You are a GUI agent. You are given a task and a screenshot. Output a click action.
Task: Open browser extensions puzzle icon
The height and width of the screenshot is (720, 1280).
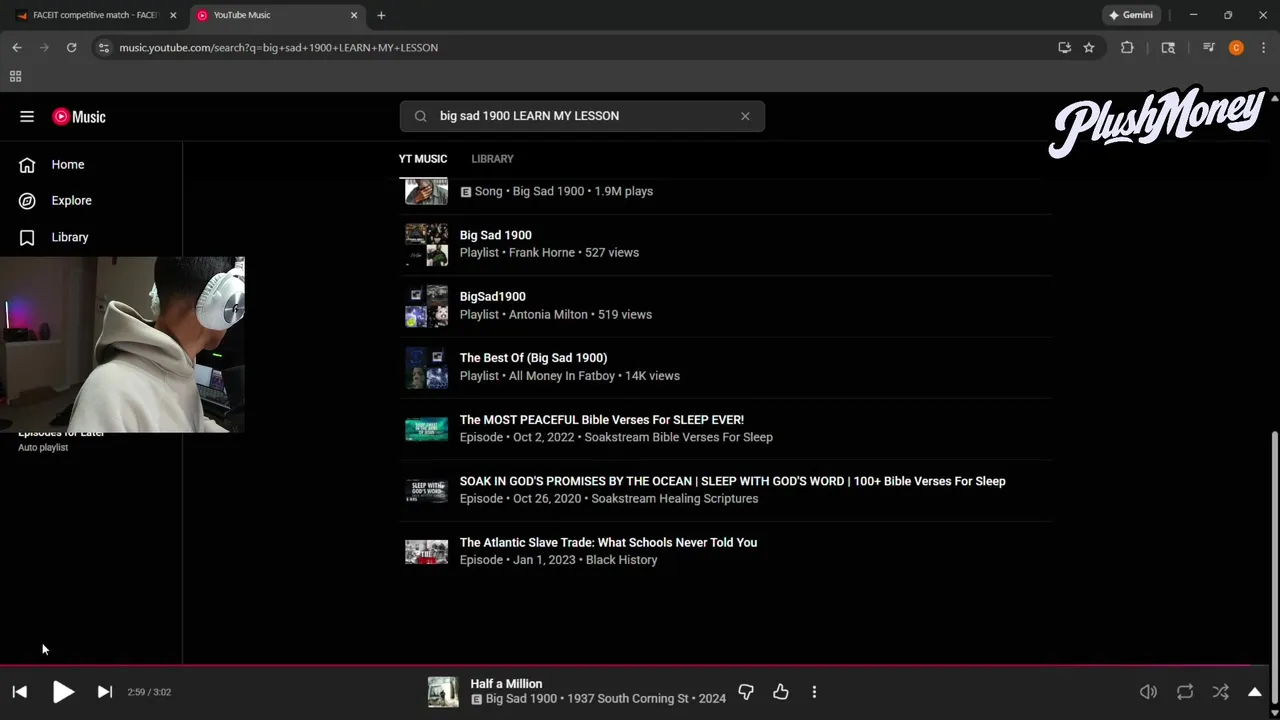(1127, 47)
